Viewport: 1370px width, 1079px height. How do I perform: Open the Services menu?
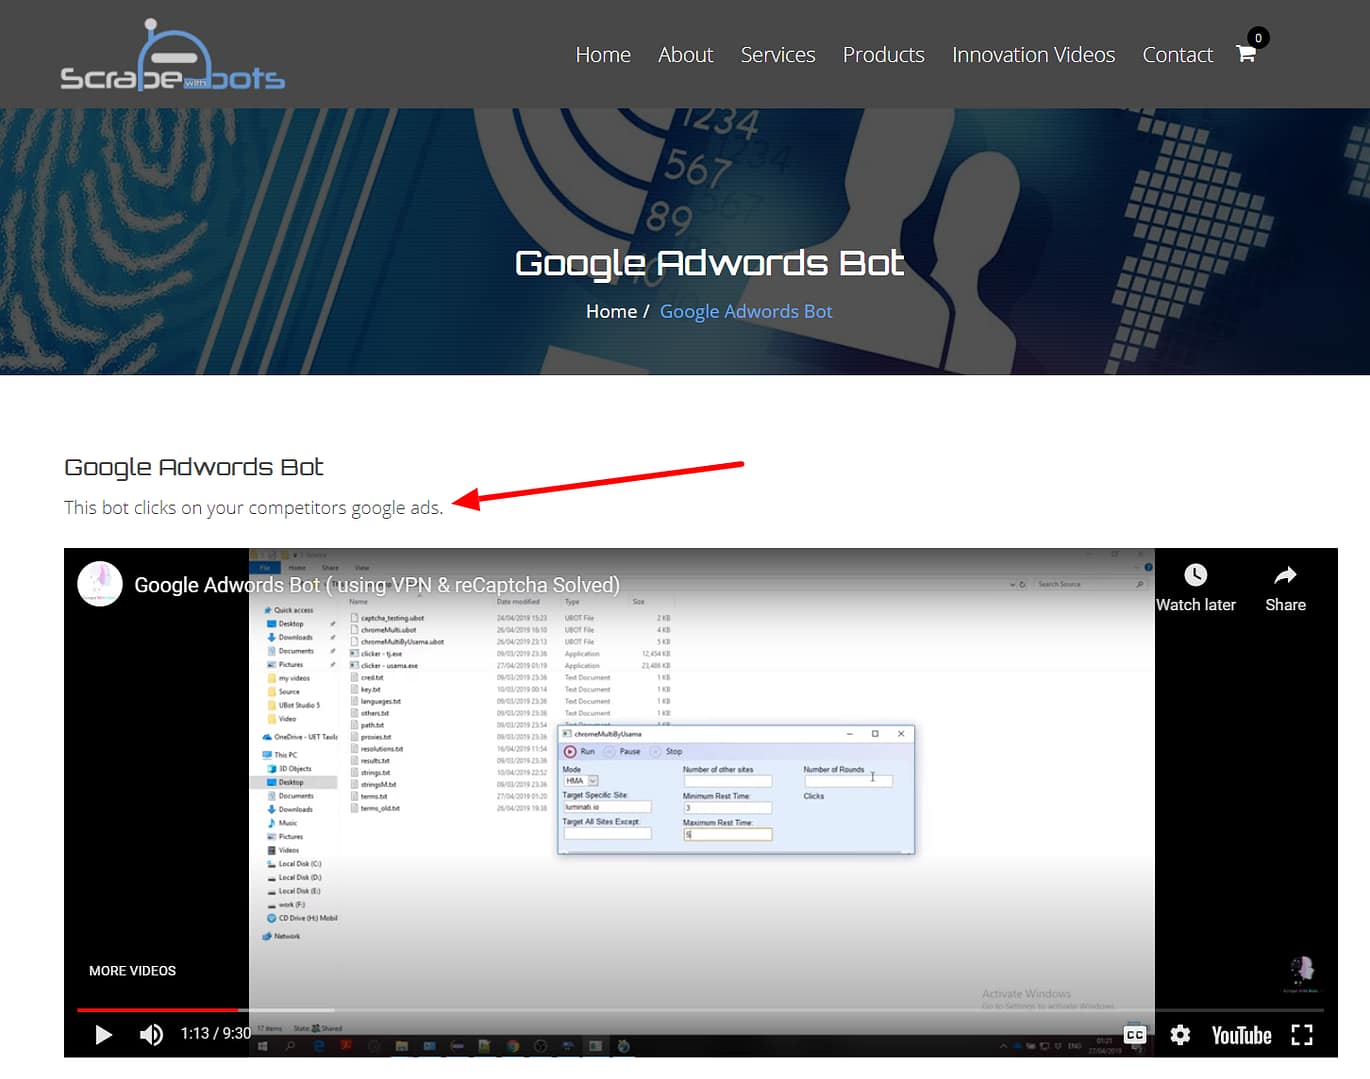778,55
